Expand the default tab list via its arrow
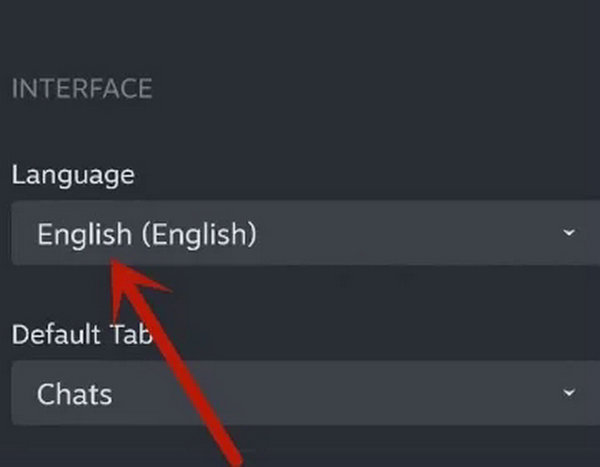600x467 pixels. coord(569,392)
